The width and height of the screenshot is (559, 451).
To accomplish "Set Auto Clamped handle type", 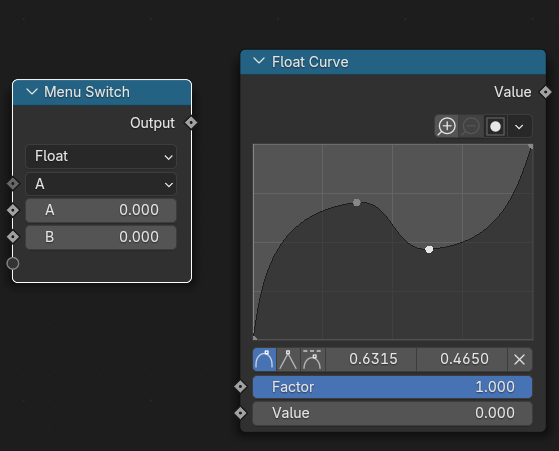I will coord(312,359).
